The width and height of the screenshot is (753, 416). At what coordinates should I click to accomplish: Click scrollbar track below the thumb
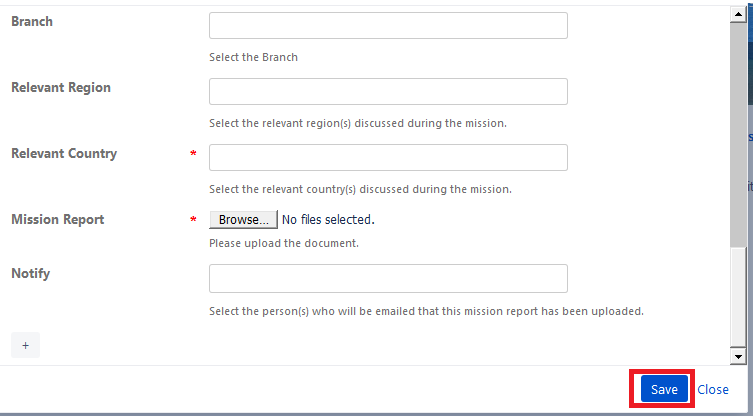click(x=738, y=298)
